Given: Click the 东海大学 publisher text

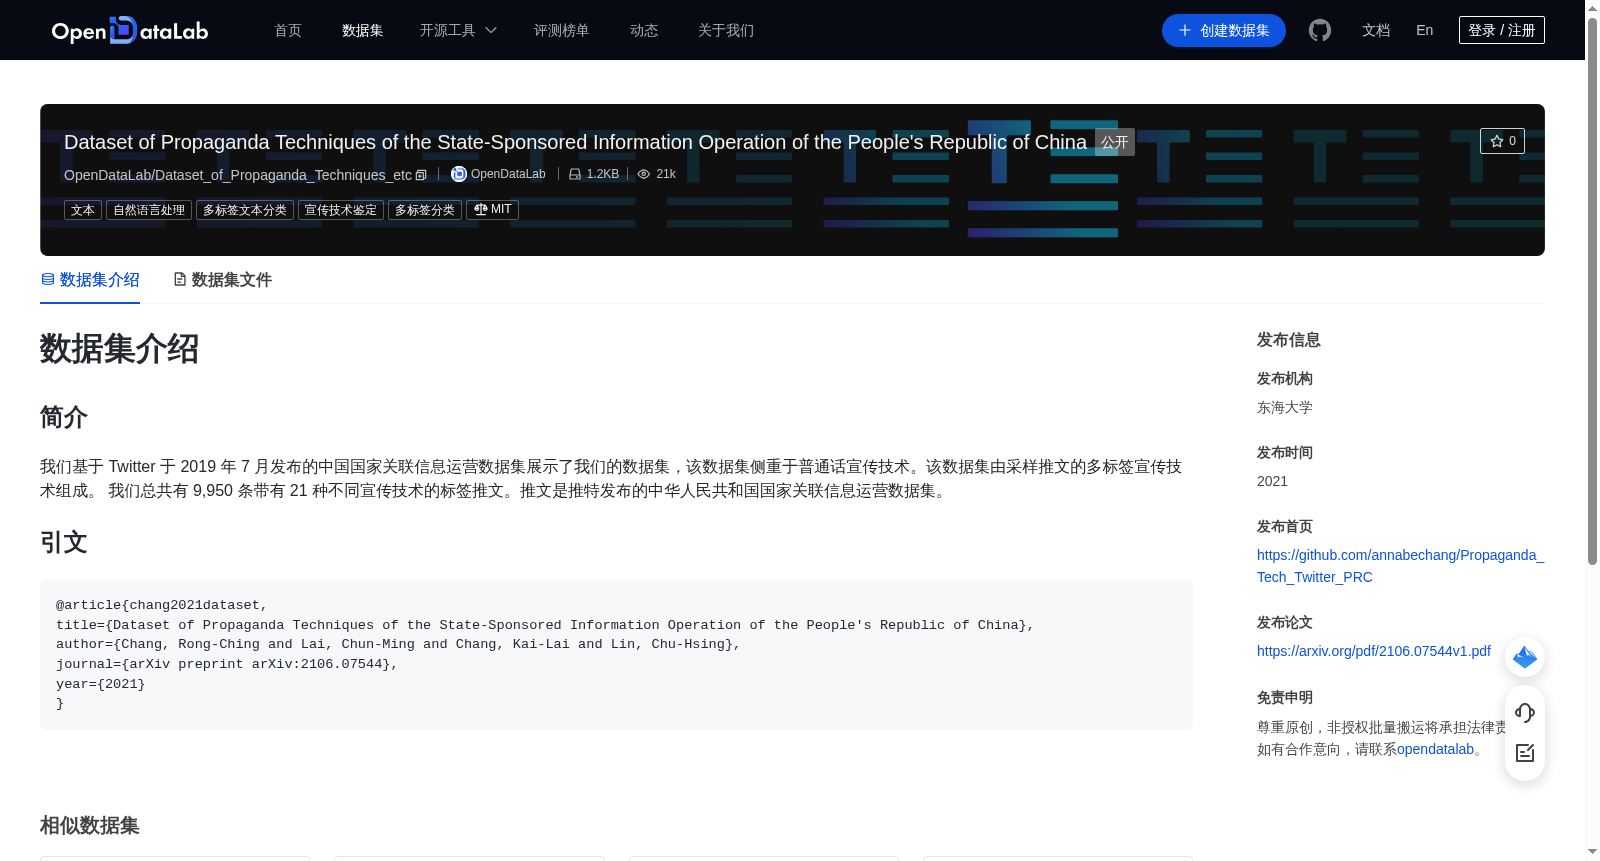Looking at the screenshot, I should click(x=1285, y=407).
